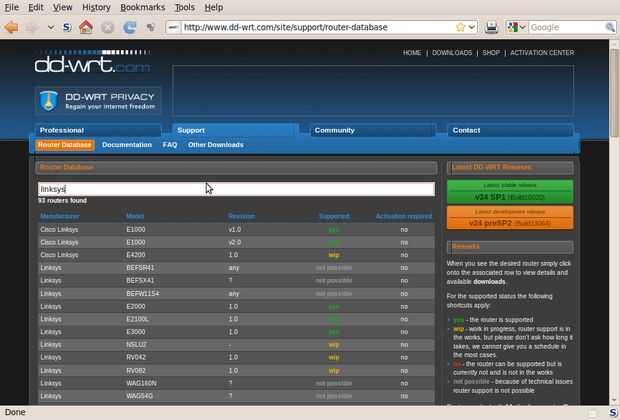The image size is (620, 420).
Task: Click the search magnifier icon
Action: (610, 27)
